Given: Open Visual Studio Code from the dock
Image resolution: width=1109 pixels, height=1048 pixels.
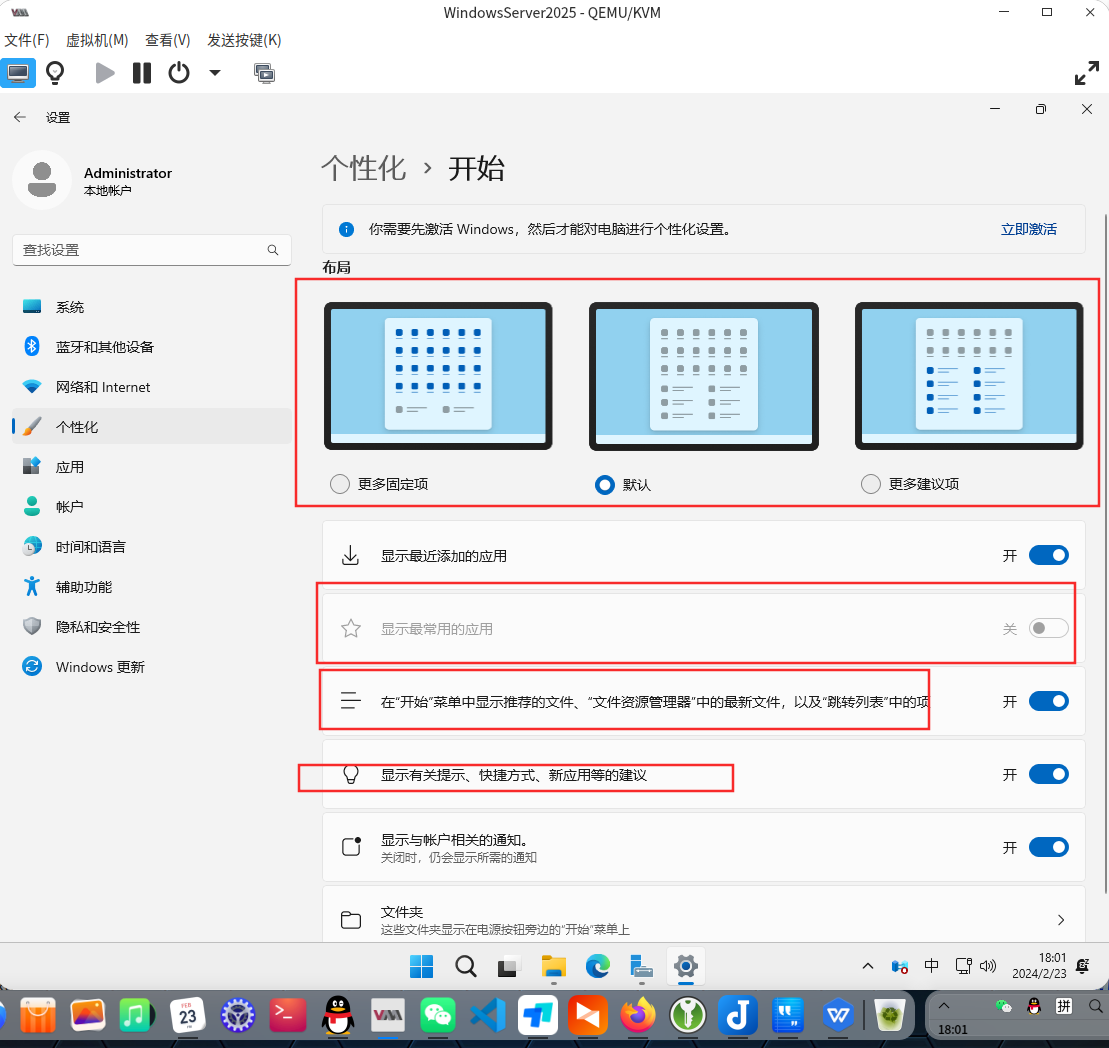Looking at the screenshot, I should 488,1016.
